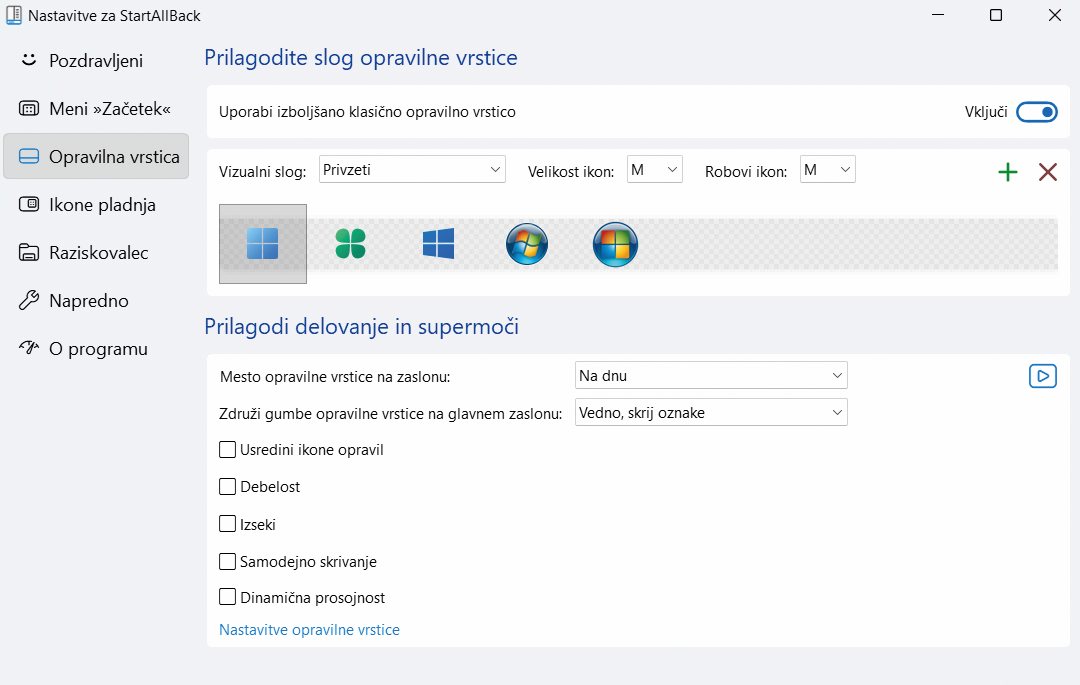Tick the Izseki checkbox
Screen dimensions: 1080x685
pos(227,524)
